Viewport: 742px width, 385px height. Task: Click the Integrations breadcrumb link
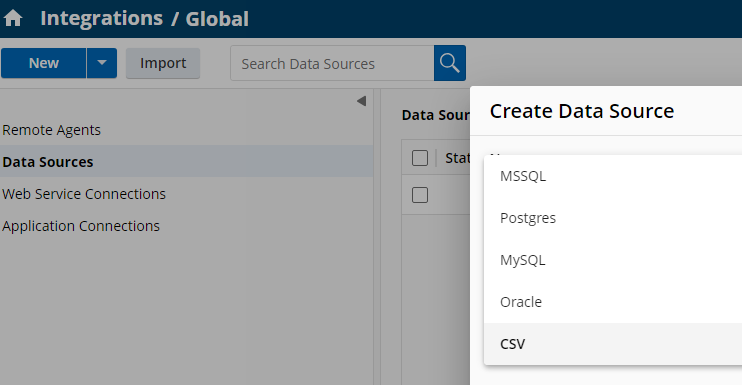point(101,18)
